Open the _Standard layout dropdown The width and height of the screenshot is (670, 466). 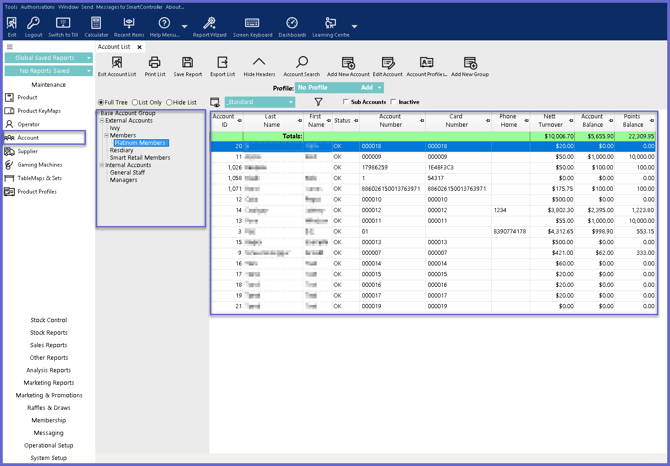291,102
